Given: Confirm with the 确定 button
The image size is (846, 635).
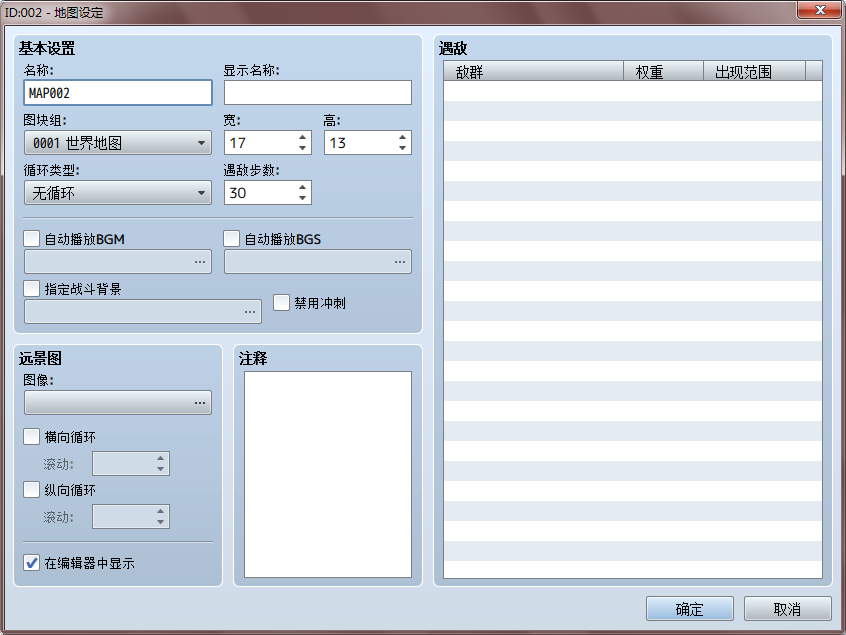Looking at the screenshot, I should (690, 609).
